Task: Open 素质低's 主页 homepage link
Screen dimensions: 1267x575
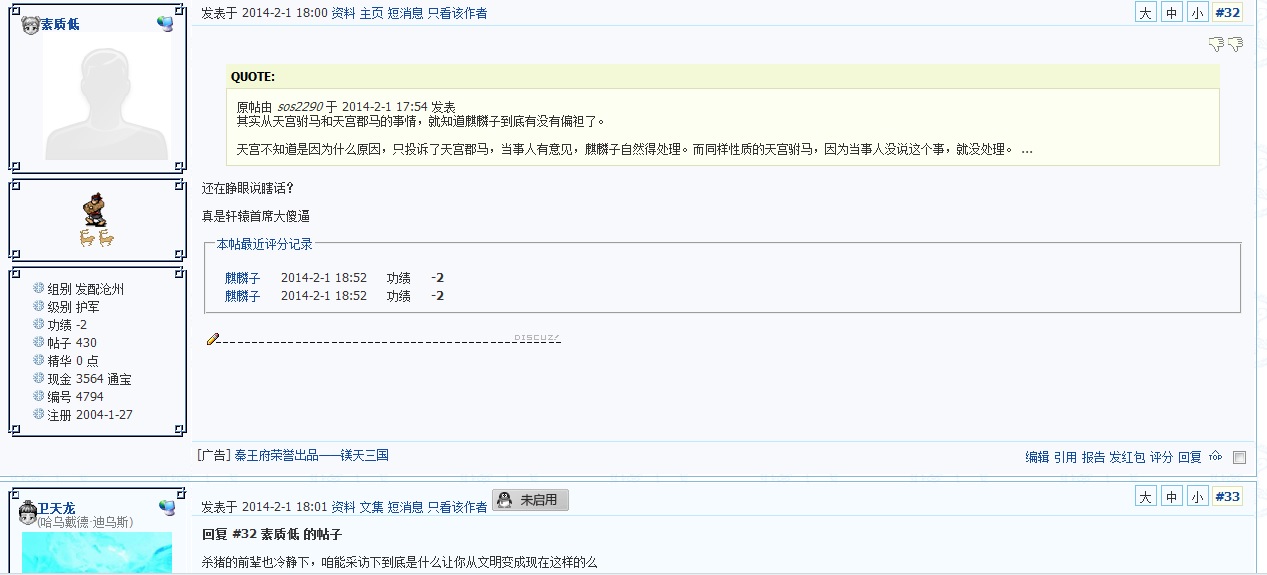Action: 371,14
